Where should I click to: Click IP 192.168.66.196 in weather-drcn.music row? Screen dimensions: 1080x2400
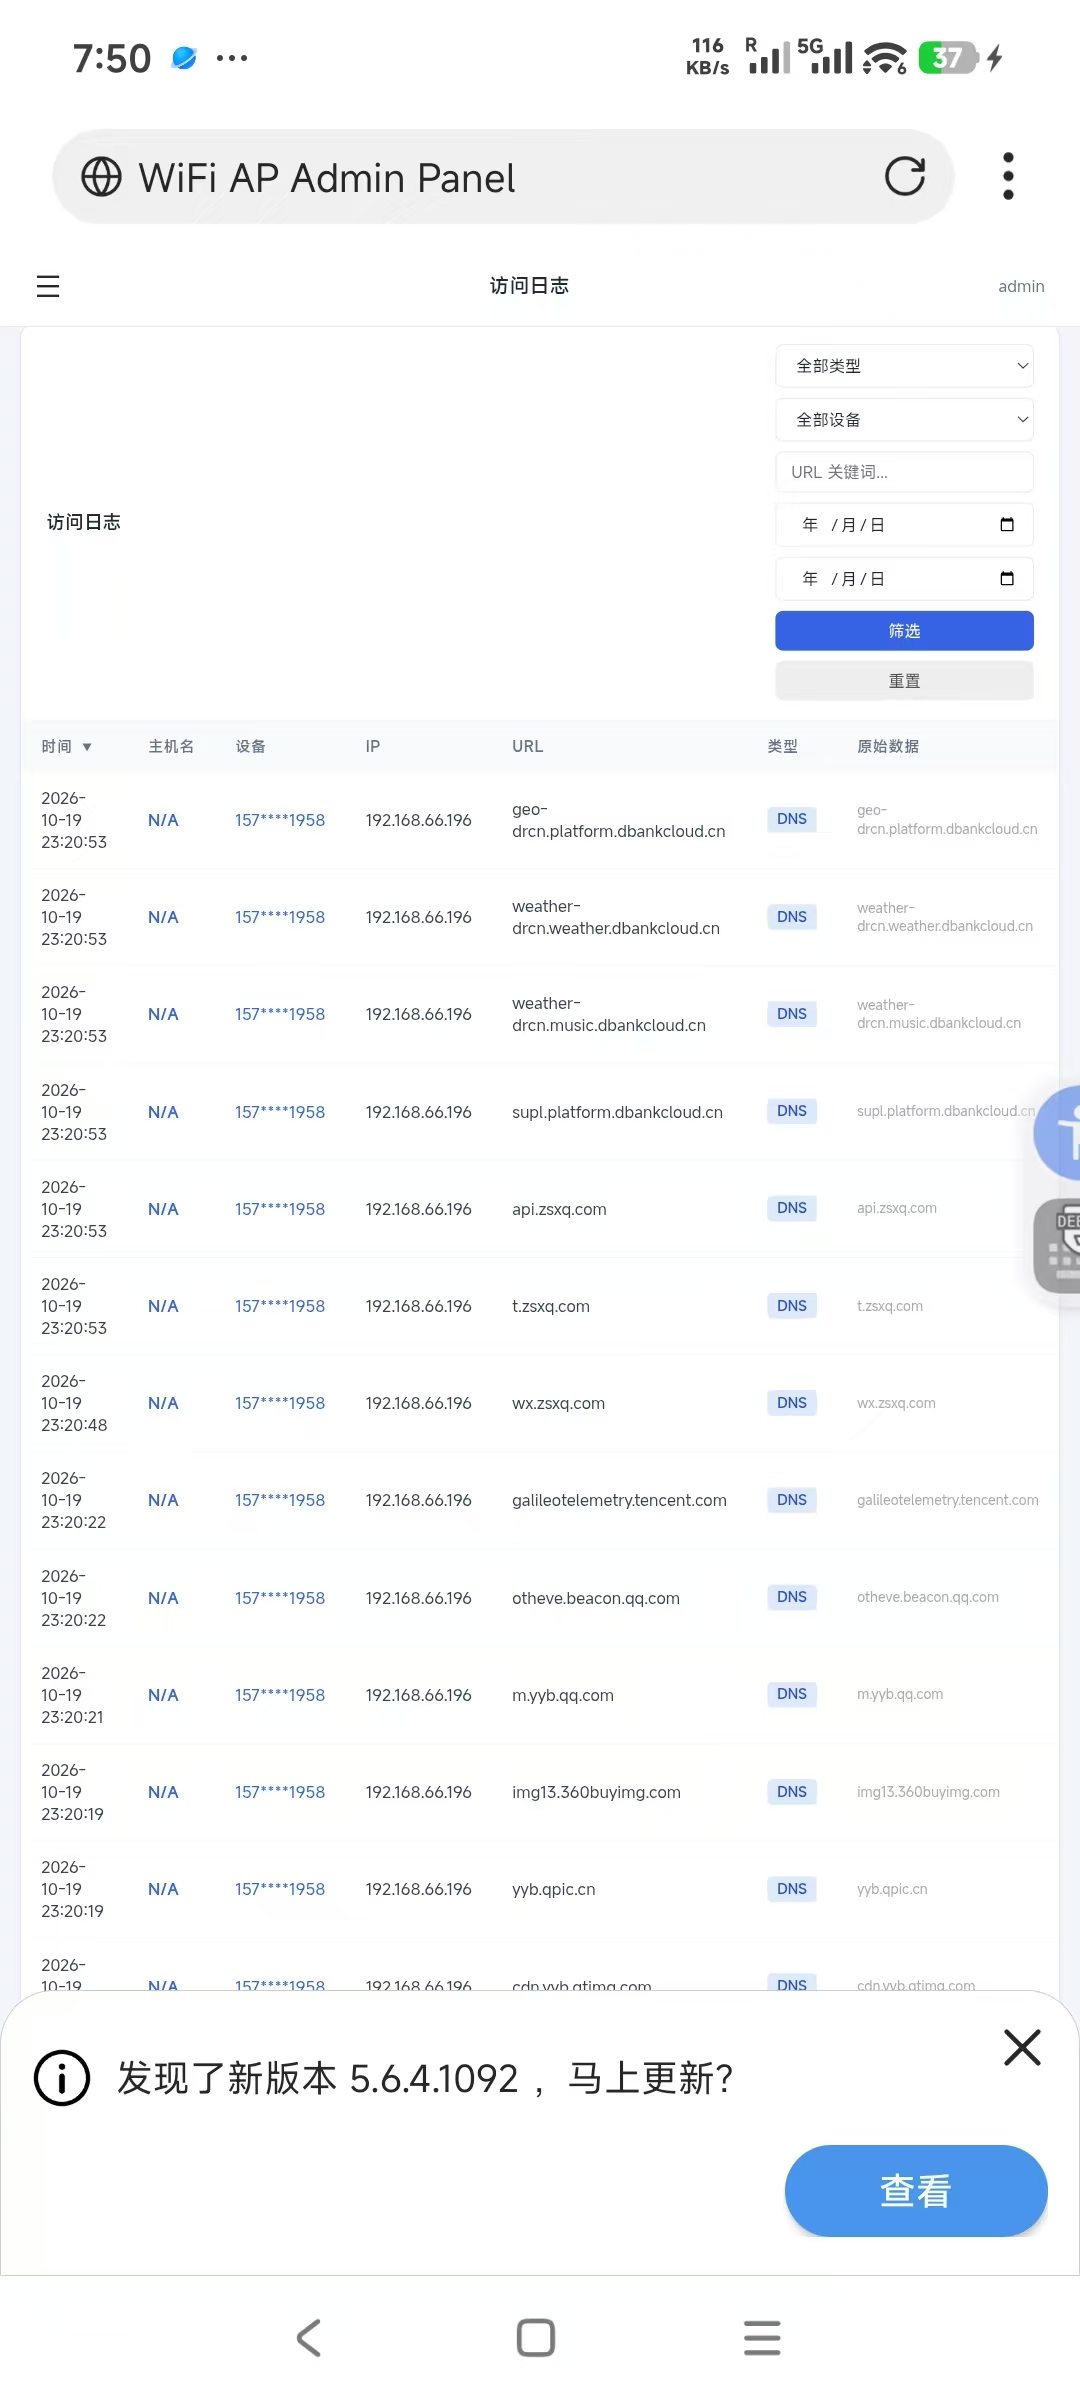tap(418, 1014)
